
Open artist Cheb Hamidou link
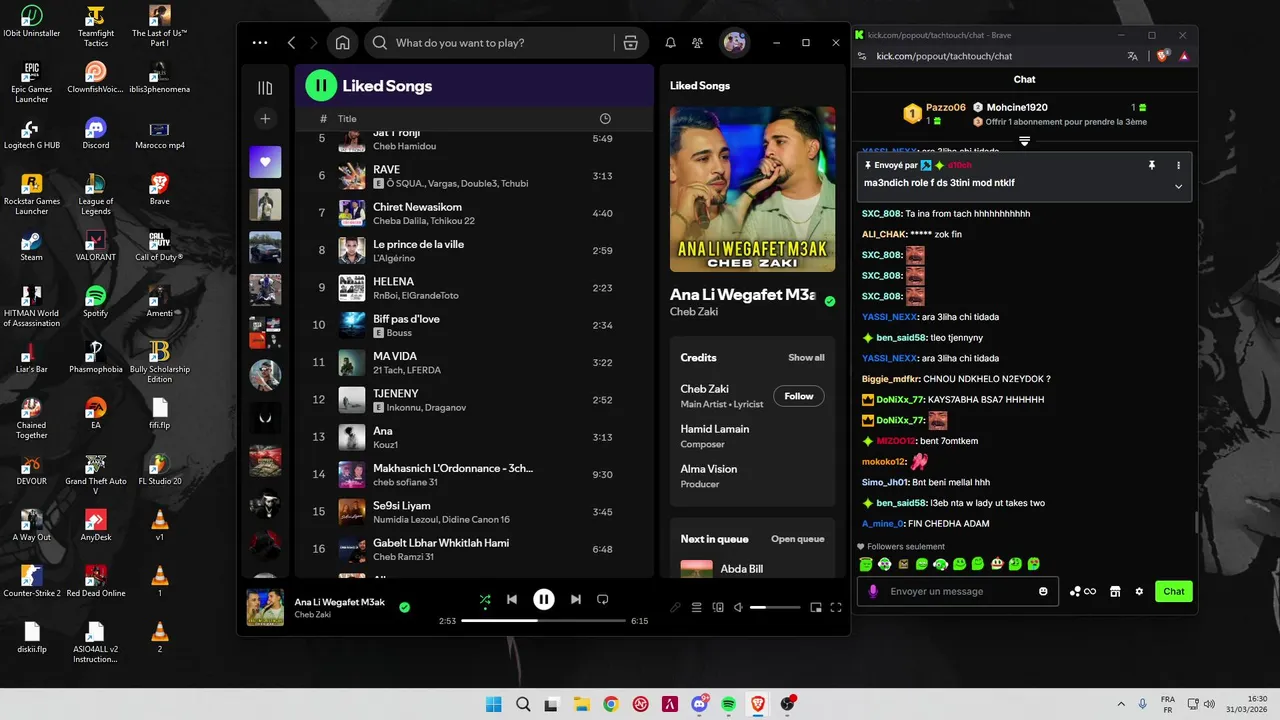404,146
